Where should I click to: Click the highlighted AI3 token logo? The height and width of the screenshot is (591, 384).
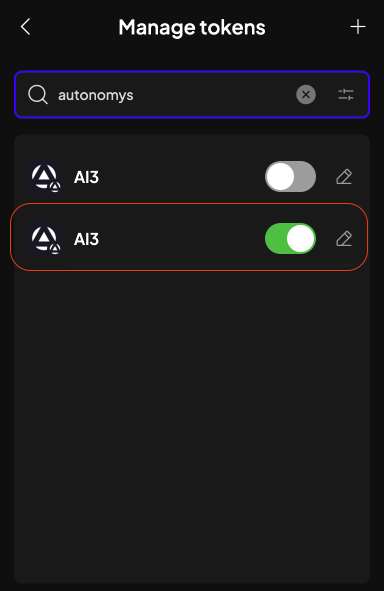coord(44,239)
